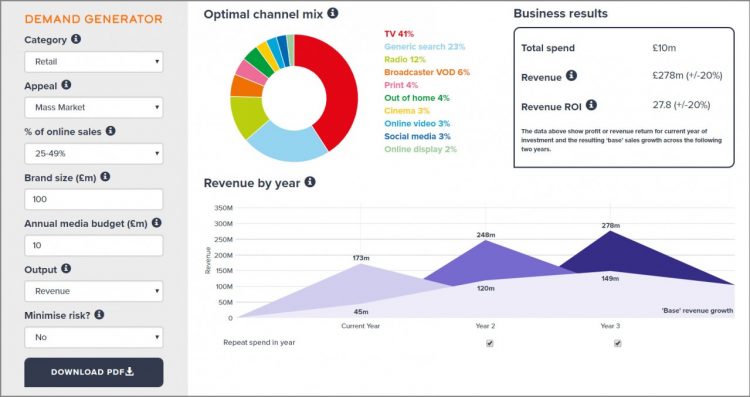Click the £278m (+/-20%) revenue value
The image size is (750, 397).
pos(687,76)
